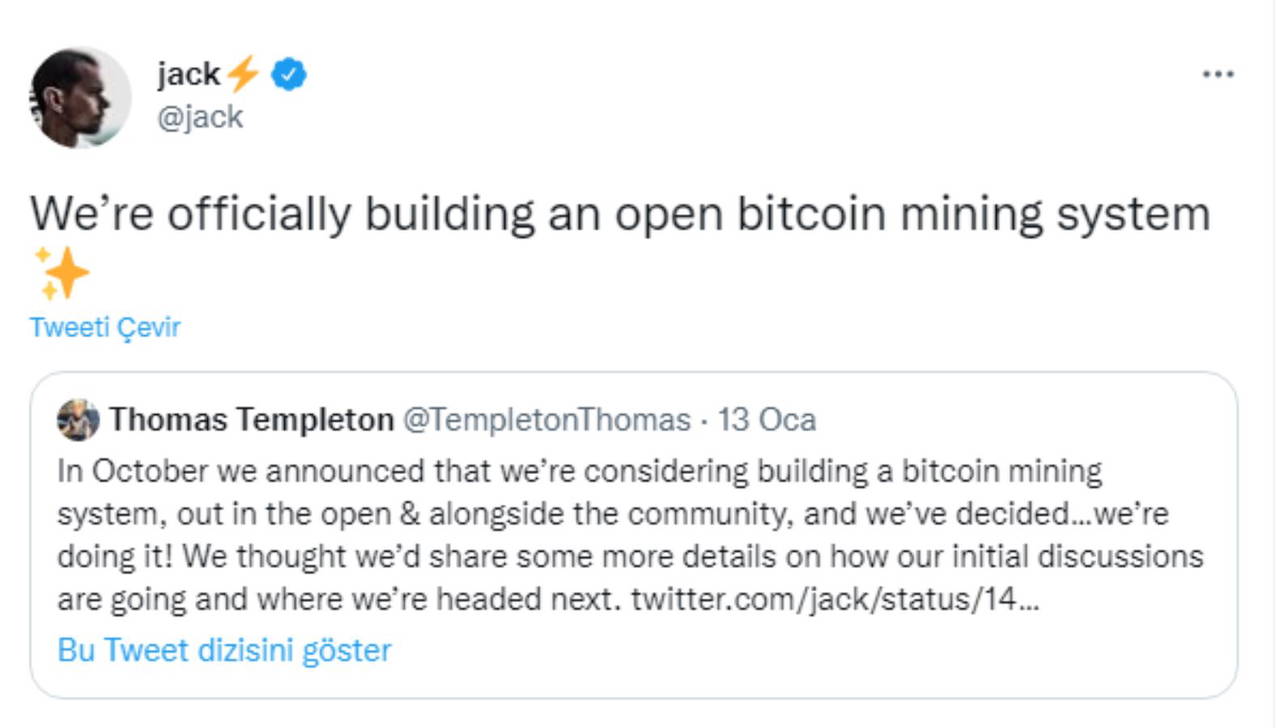Click the @TempletonThomas handle
The image size is (1280, 728).
tap(546, 420)
